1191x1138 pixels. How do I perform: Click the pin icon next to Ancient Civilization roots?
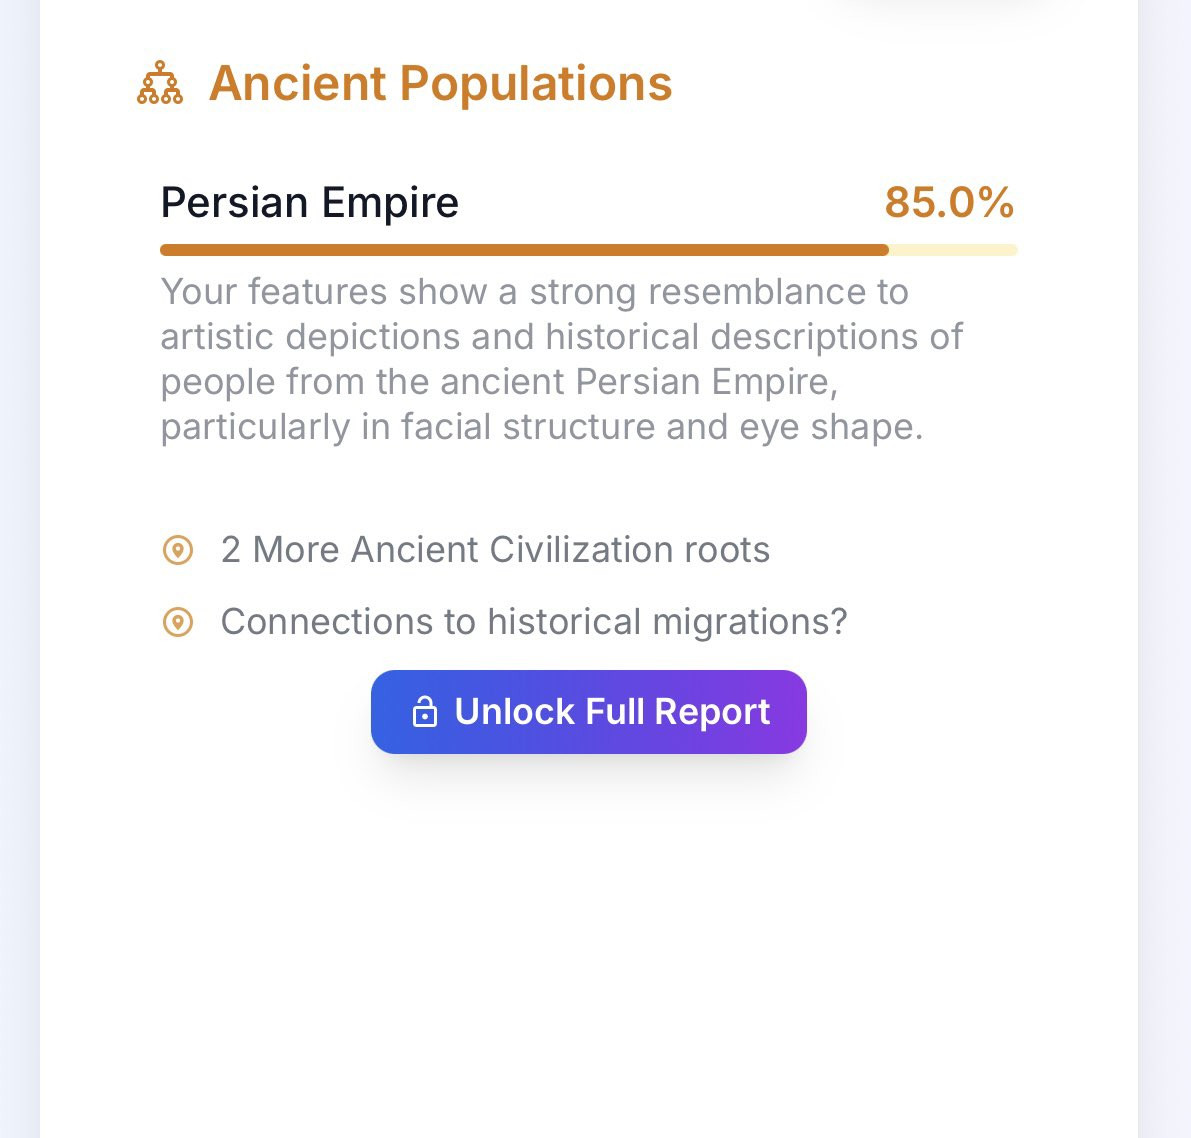click(x=178, y=550)
